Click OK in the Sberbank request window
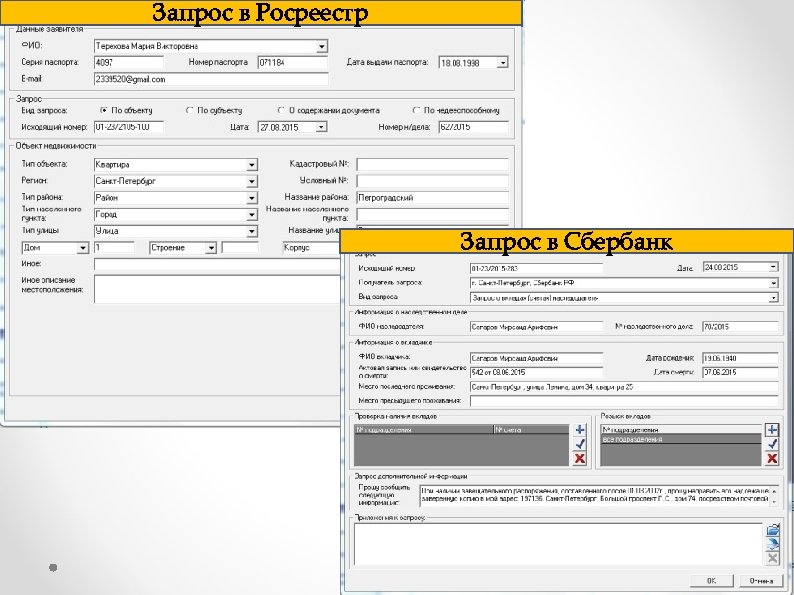The width and height of the screenshot is (794, 595). pos(711,580)
